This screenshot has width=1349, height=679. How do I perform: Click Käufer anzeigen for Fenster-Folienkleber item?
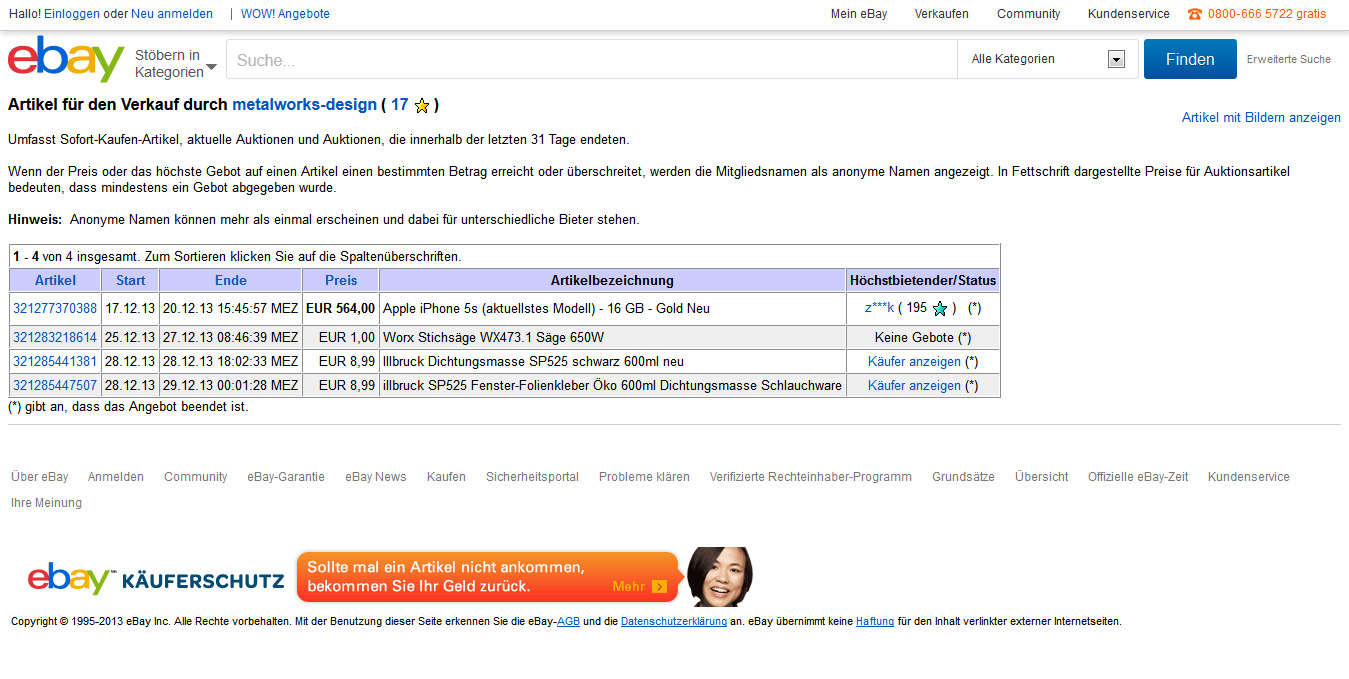pyautogui.click(x=914, y=385)
